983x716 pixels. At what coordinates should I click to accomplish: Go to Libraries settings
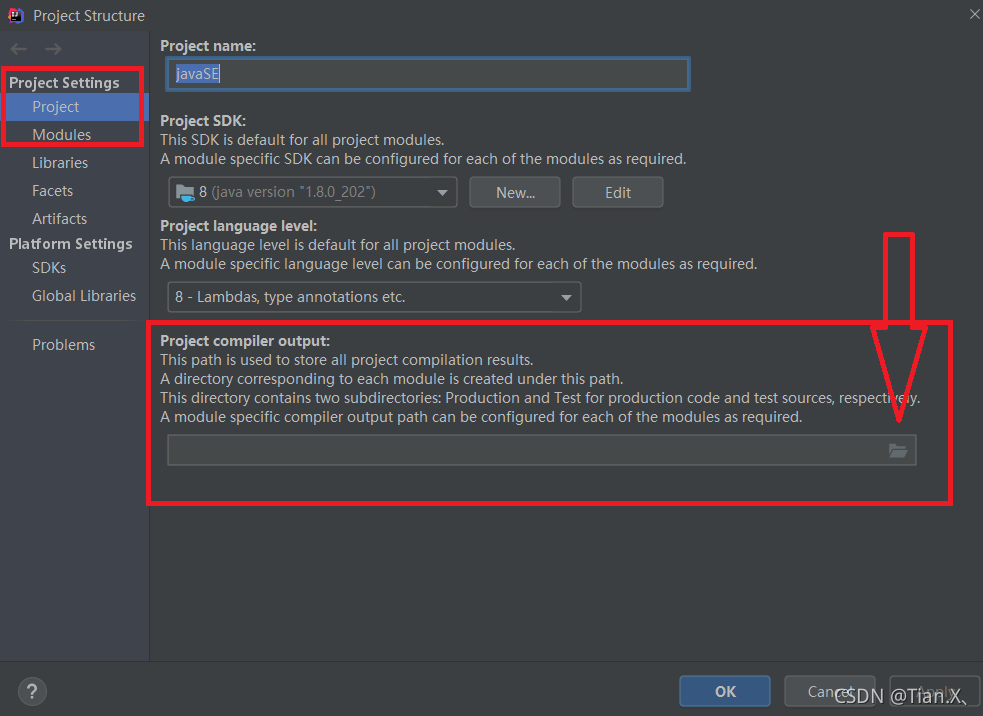[60, 163]
